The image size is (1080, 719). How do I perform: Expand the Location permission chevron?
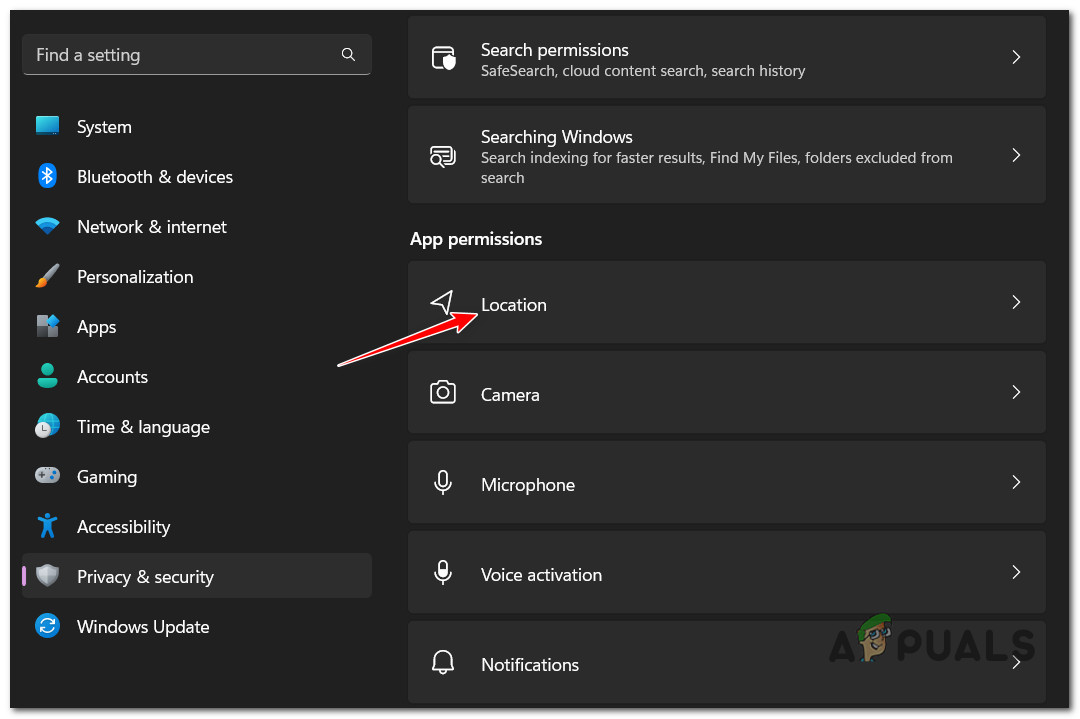(1016, 302)
